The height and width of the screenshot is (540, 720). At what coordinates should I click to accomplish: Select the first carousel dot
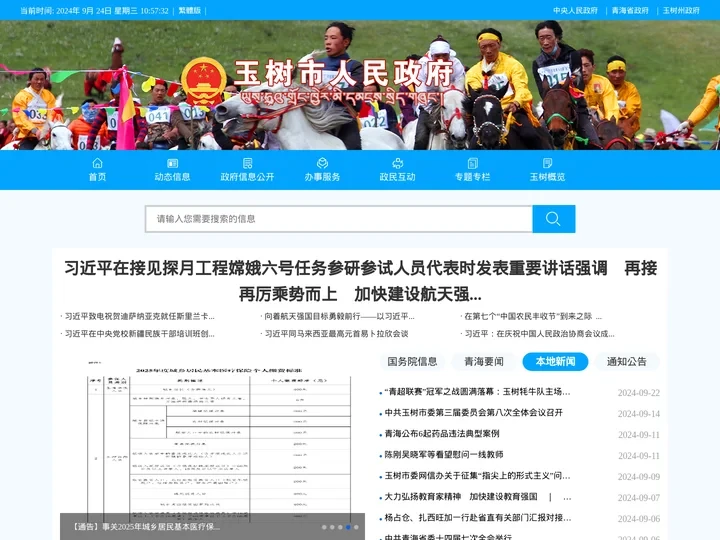click(324, 527)
